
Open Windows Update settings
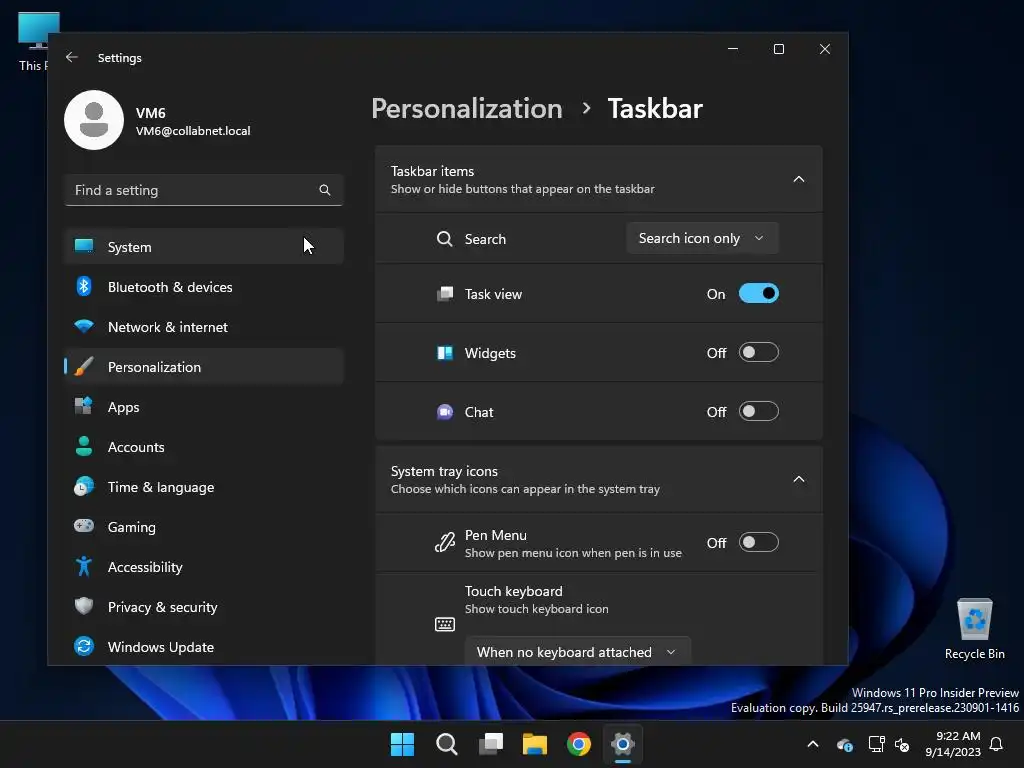click(204, 647)
